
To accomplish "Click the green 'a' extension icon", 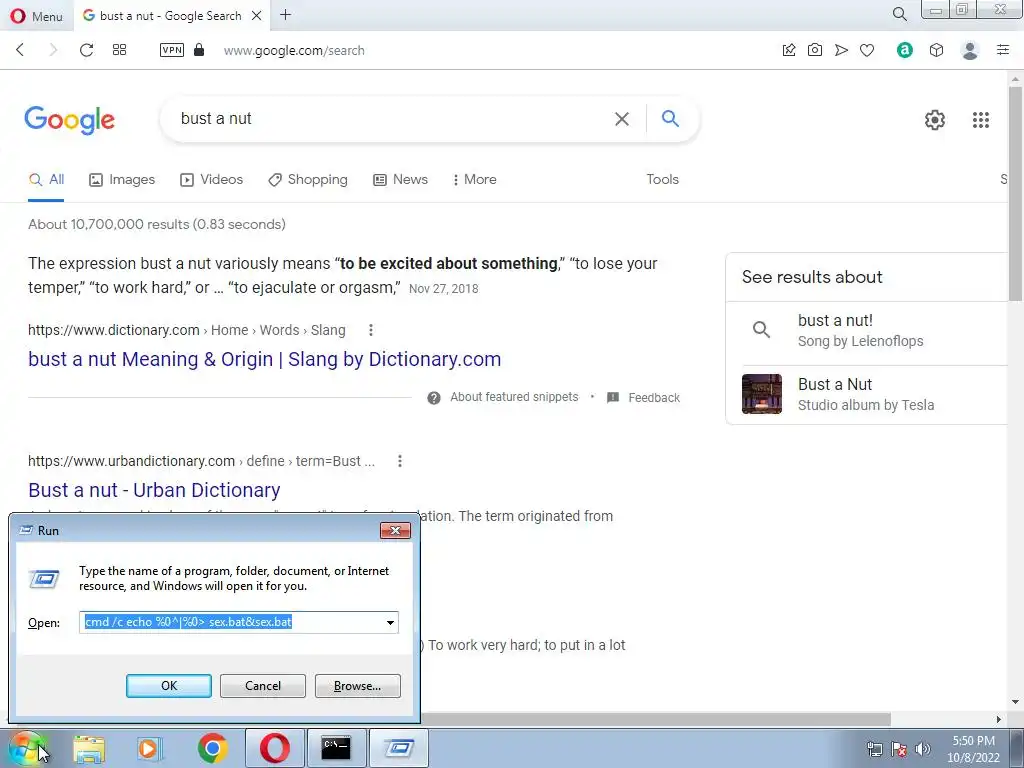I will point(904,50).
